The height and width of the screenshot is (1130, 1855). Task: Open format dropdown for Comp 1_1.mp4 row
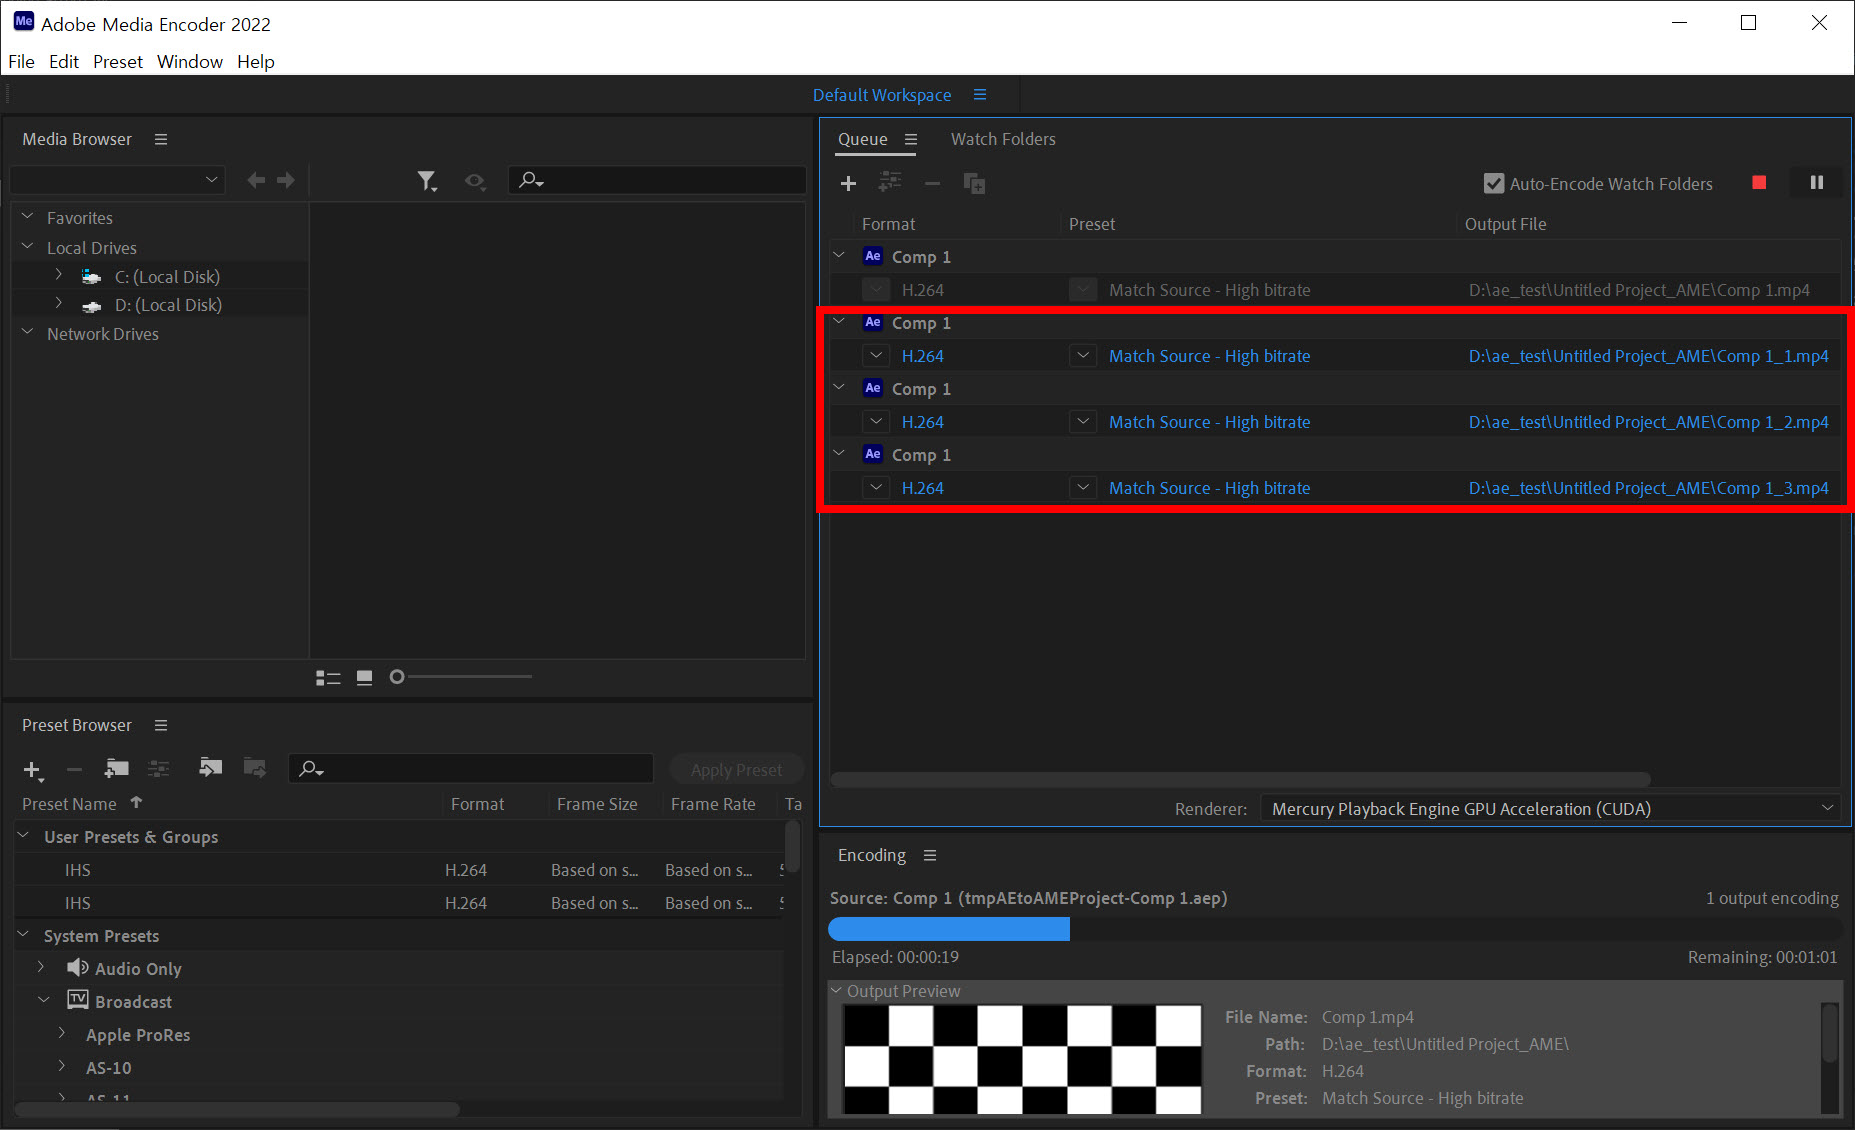(876, 355)
